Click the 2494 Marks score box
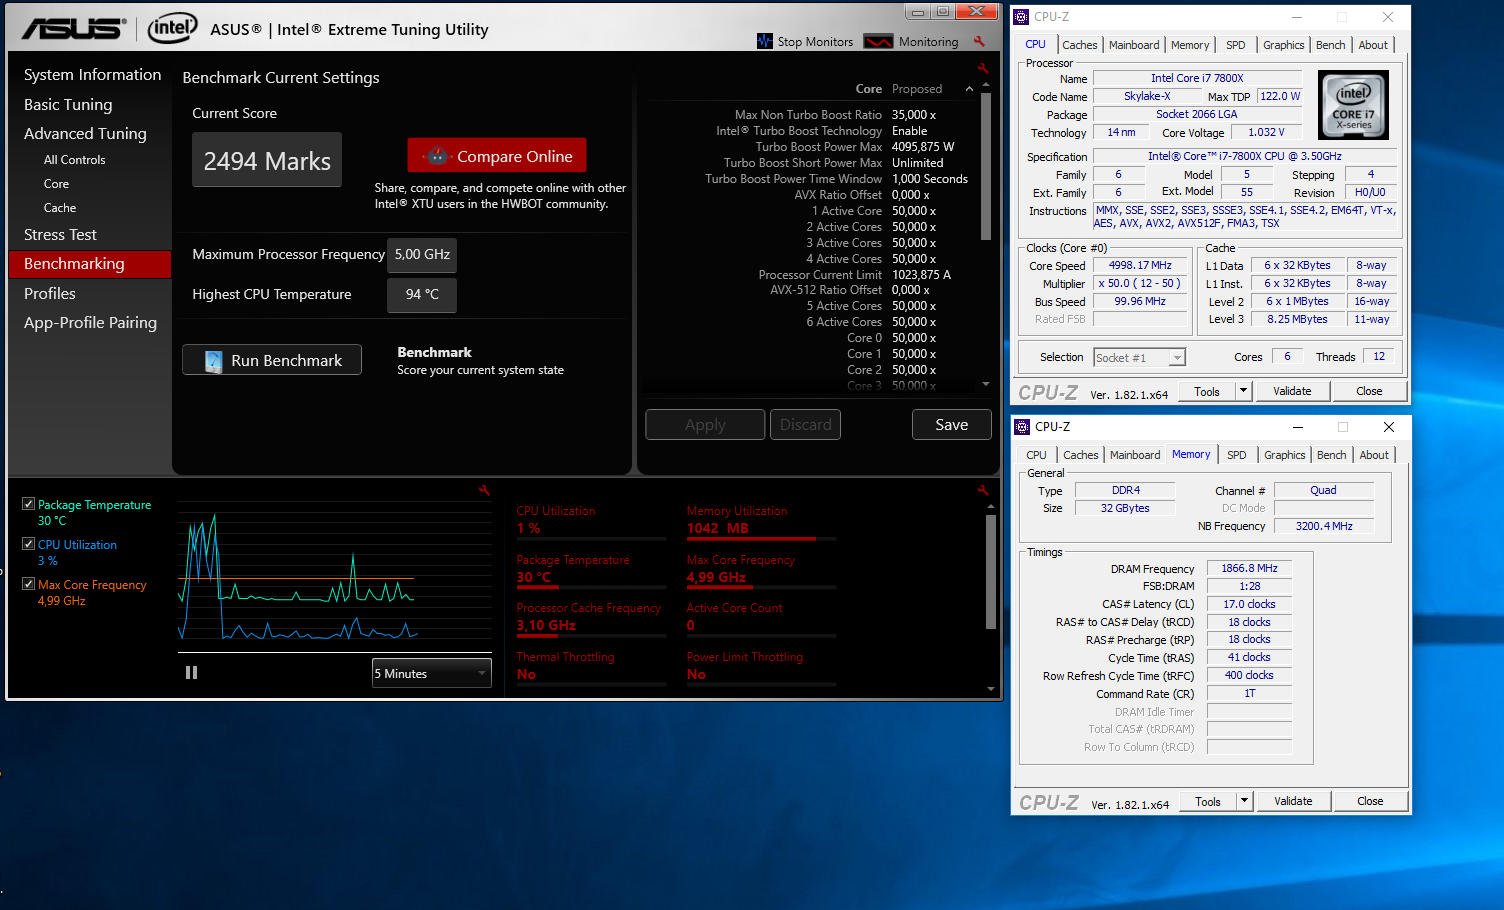 pyautogui.click(x=267, y=160)
